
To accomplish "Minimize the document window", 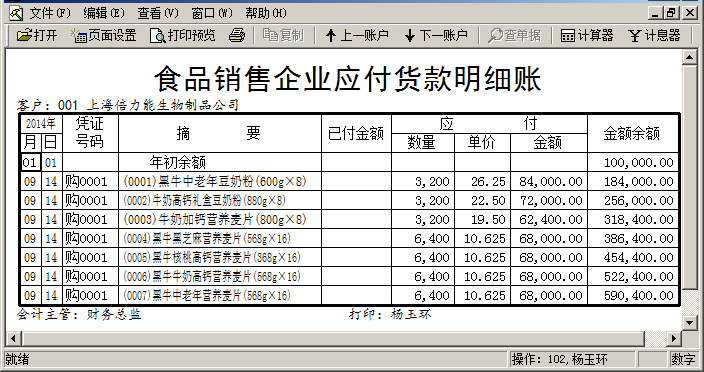I will (x=656, y=13).
